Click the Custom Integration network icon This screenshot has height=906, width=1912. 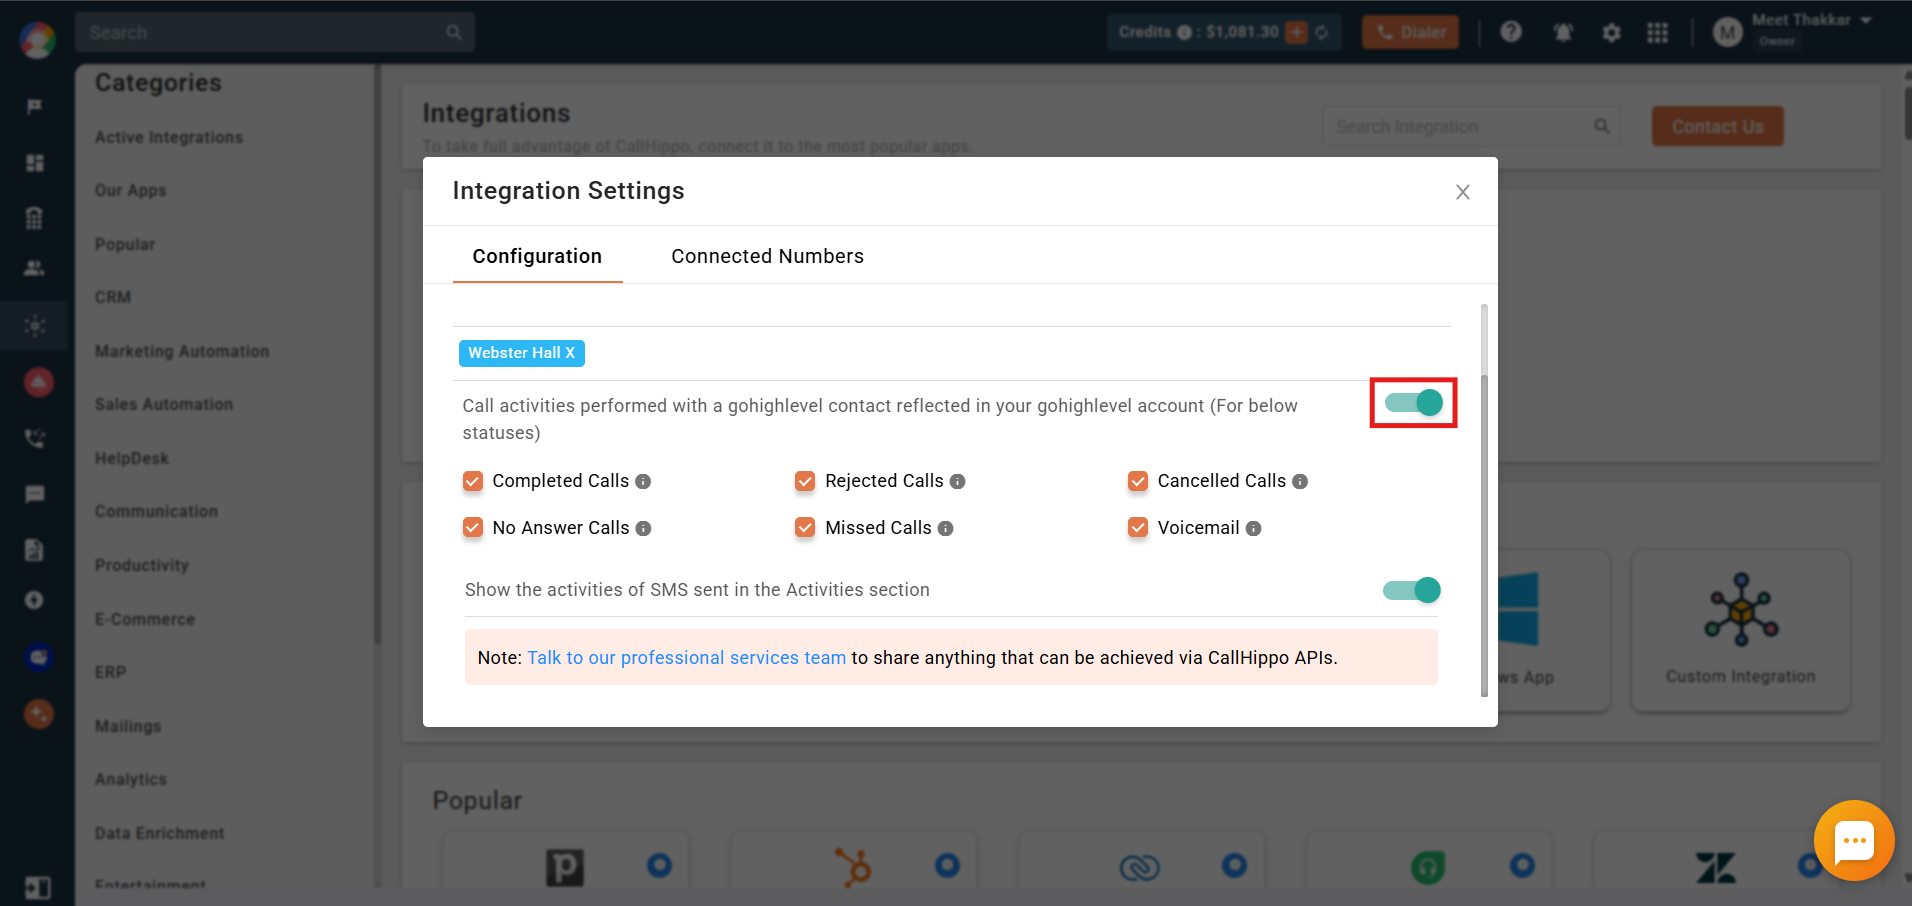coord(1741,610)
